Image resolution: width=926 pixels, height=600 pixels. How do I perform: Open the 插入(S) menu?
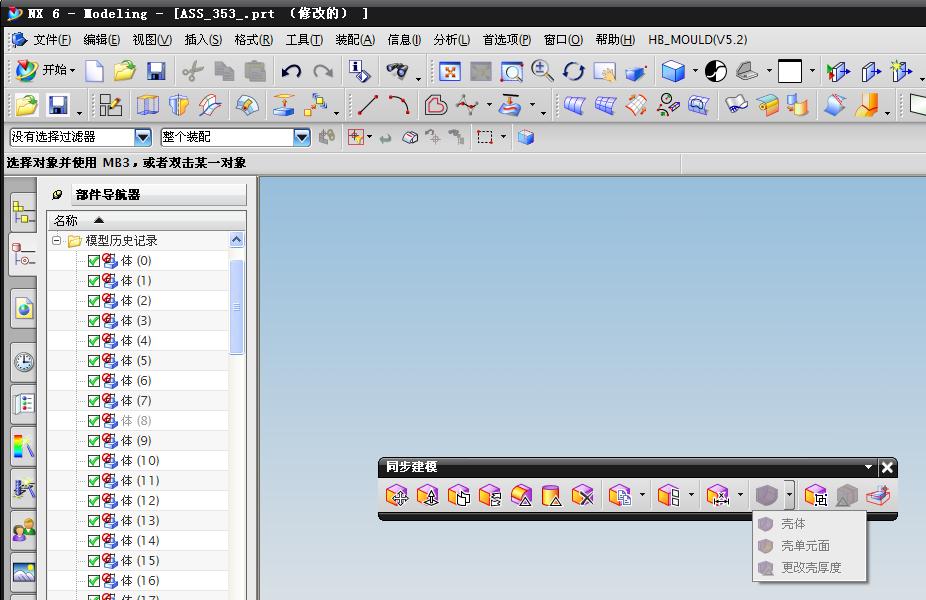203,40
